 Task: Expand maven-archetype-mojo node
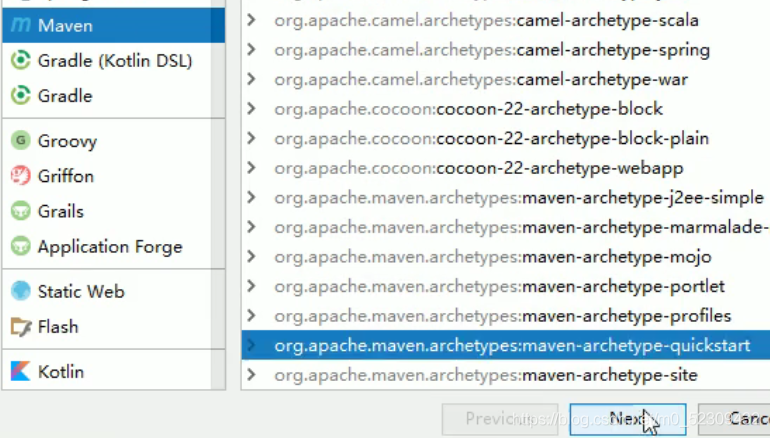point(251,256)
